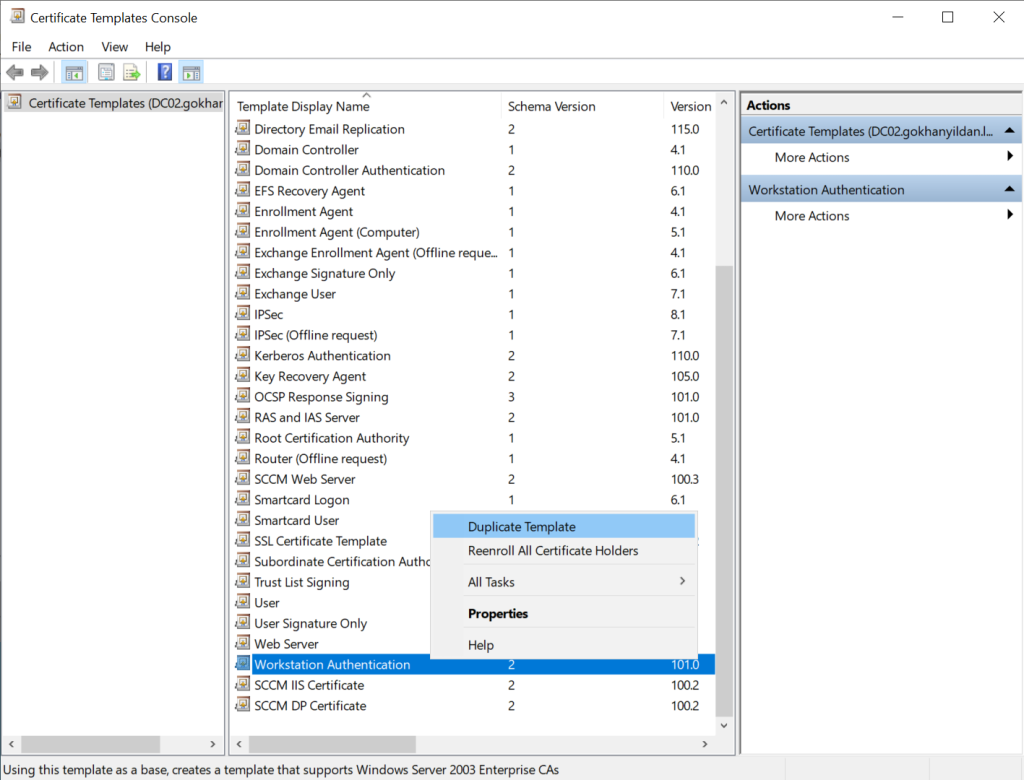
Task: Click the Smartcard Logon template icon
Action: point(243,498)
